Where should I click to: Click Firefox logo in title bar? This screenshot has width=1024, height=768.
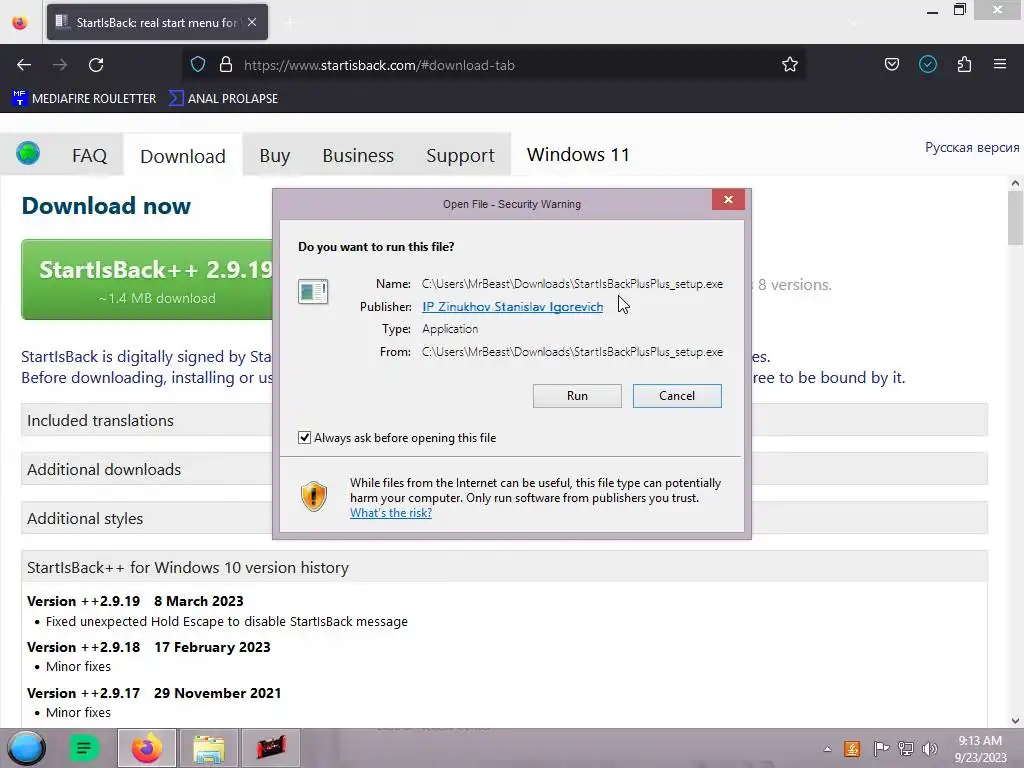20,22
